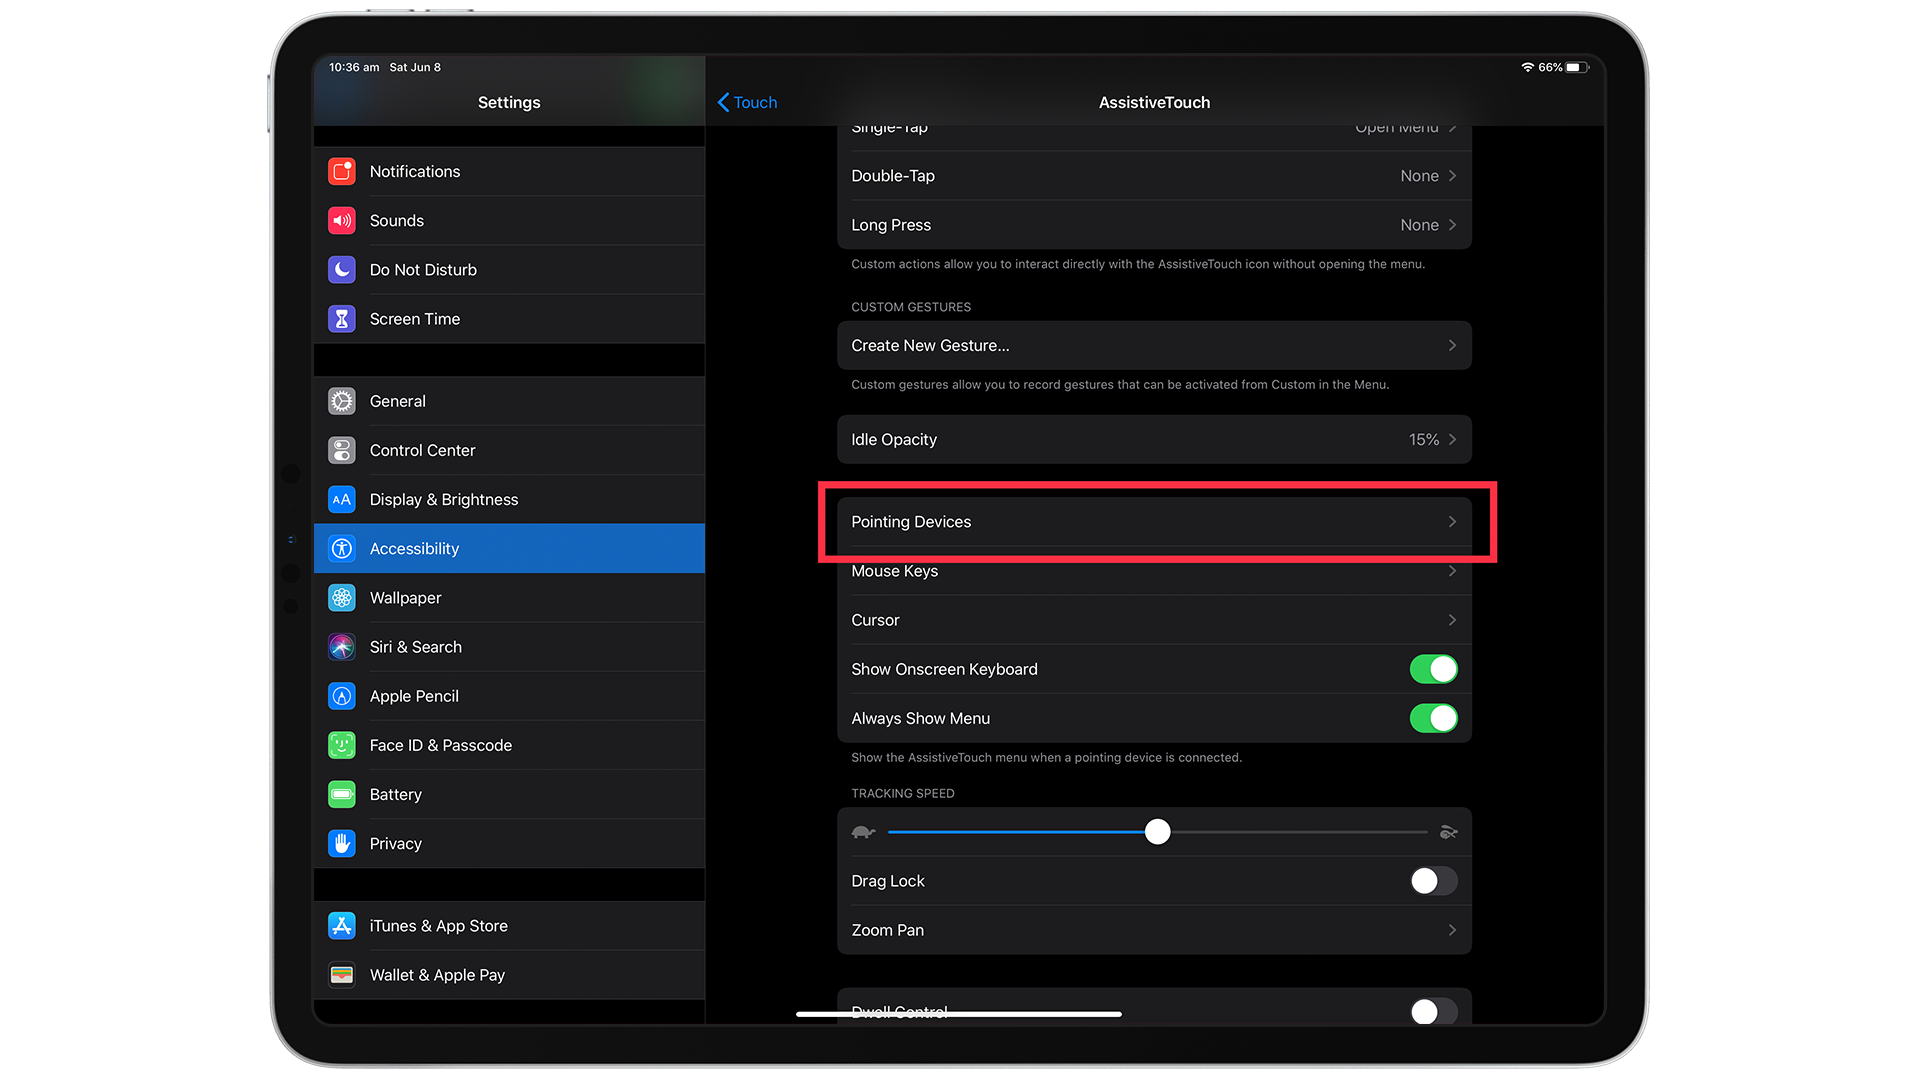This screenshot has height=1080, width=1920.
Task: Tap the Control Center switches icon
Action: coord(342,450)
